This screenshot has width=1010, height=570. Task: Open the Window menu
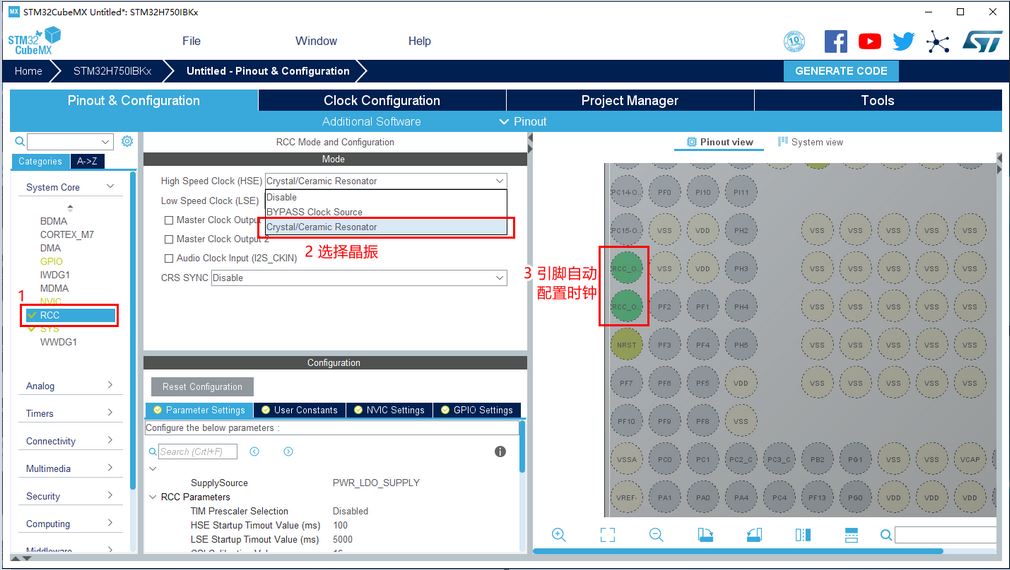pos(316,41)
